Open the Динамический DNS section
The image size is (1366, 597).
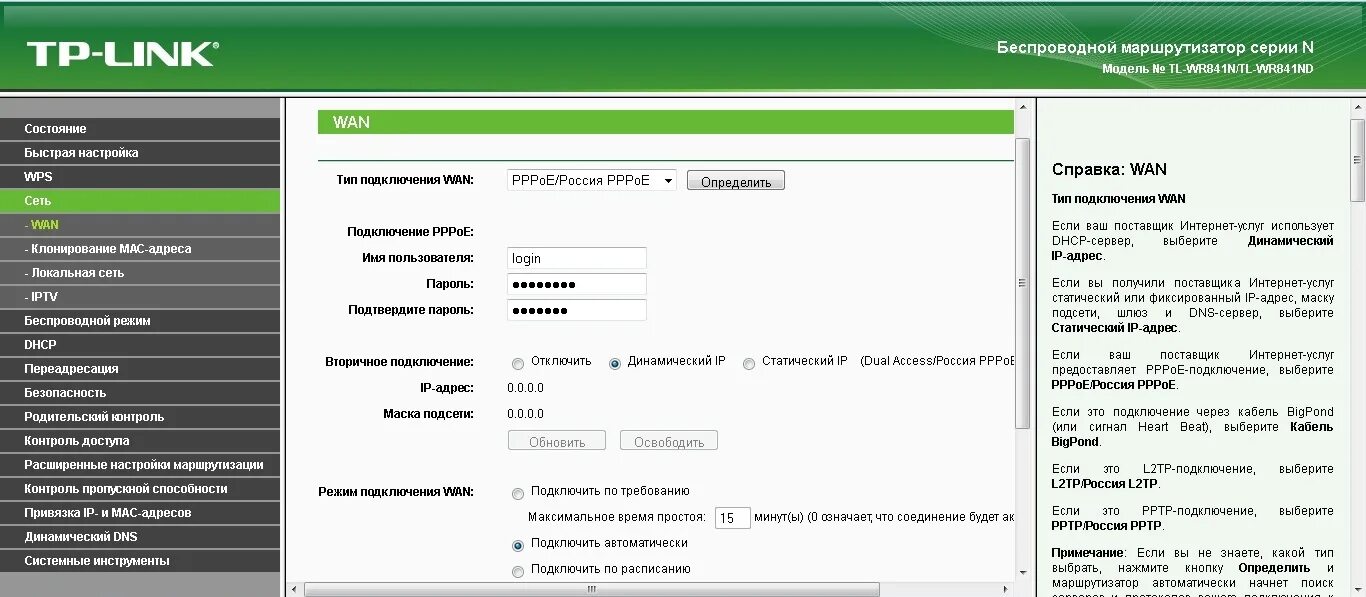coord(140,537)
